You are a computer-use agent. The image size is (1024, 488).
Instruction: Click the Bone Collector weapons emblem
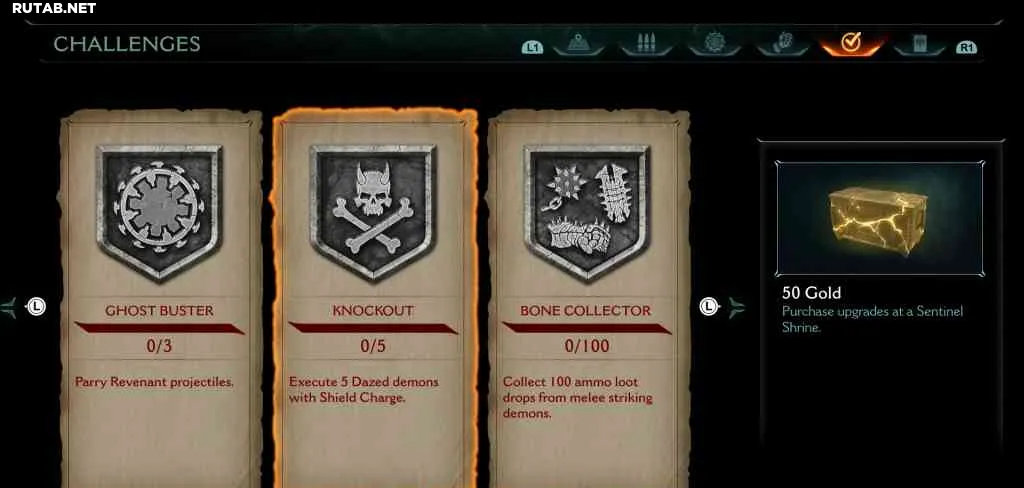[586, 210]
